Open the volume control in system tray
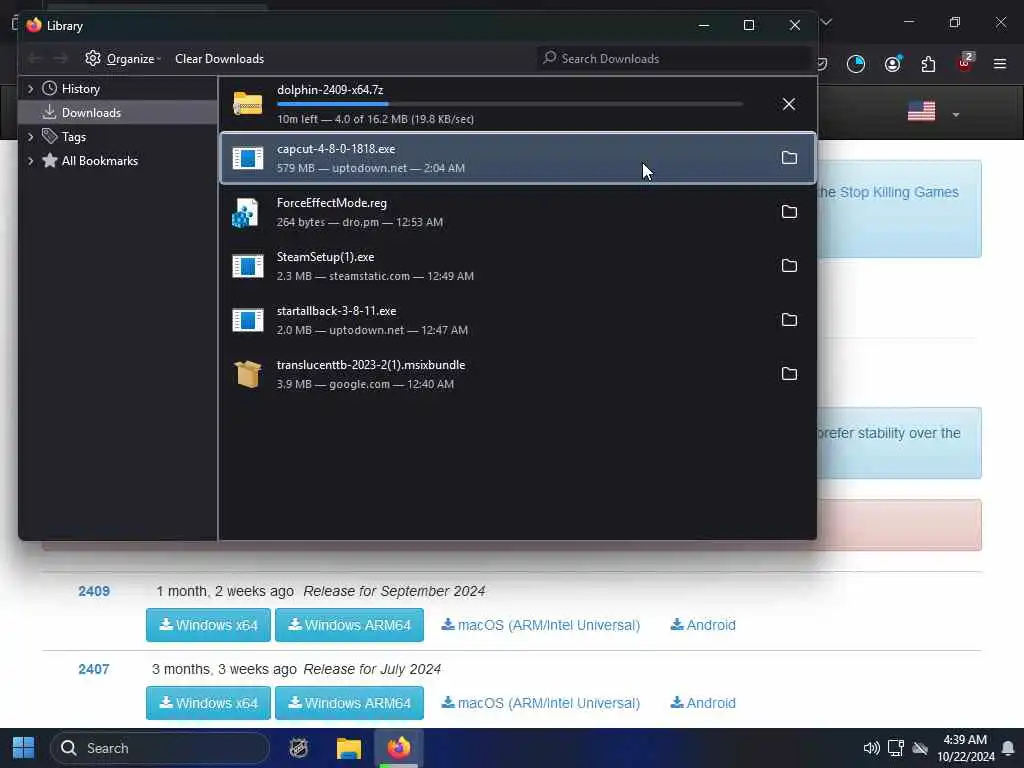Screen dimensions: 1024x768 point(871,748)
